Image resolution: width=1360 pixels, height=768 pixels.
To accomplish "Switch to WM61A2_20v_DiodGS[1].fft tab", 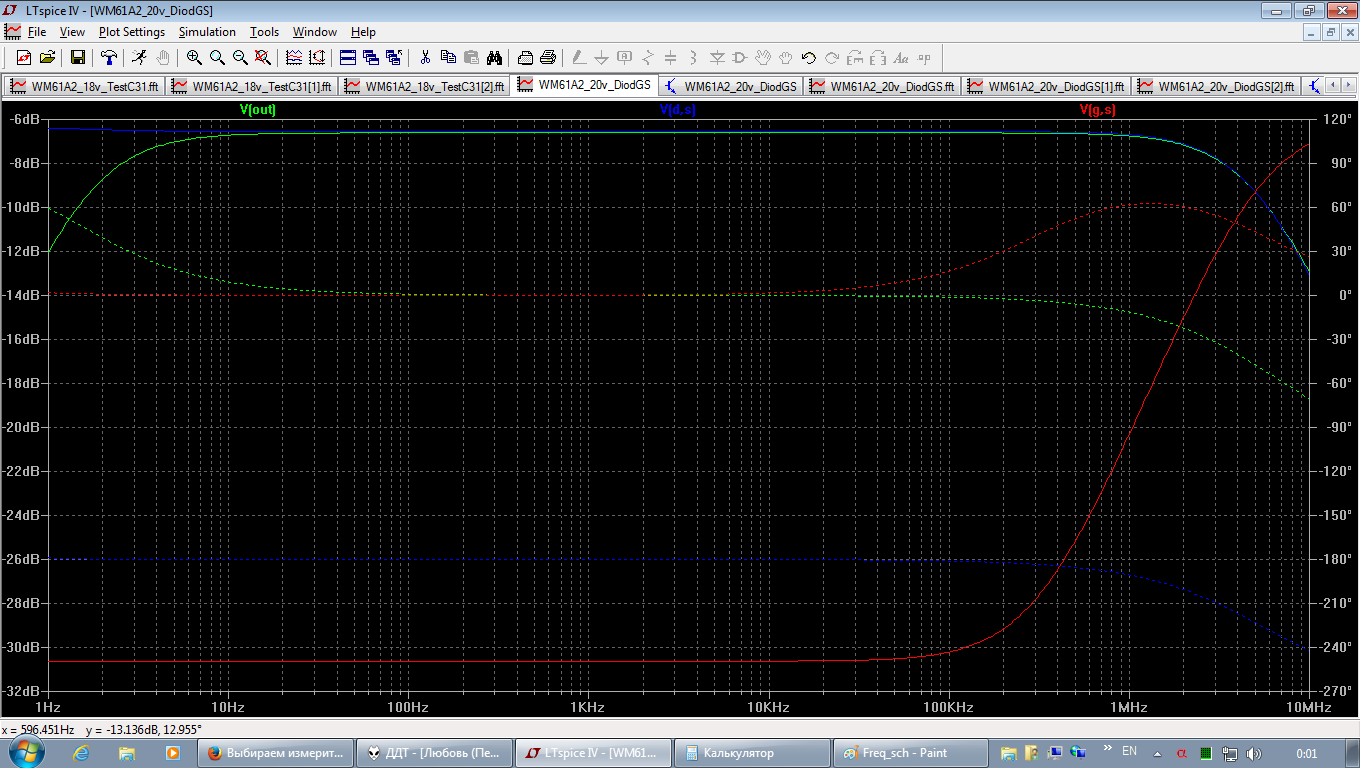I will [x=1047, y=86].
